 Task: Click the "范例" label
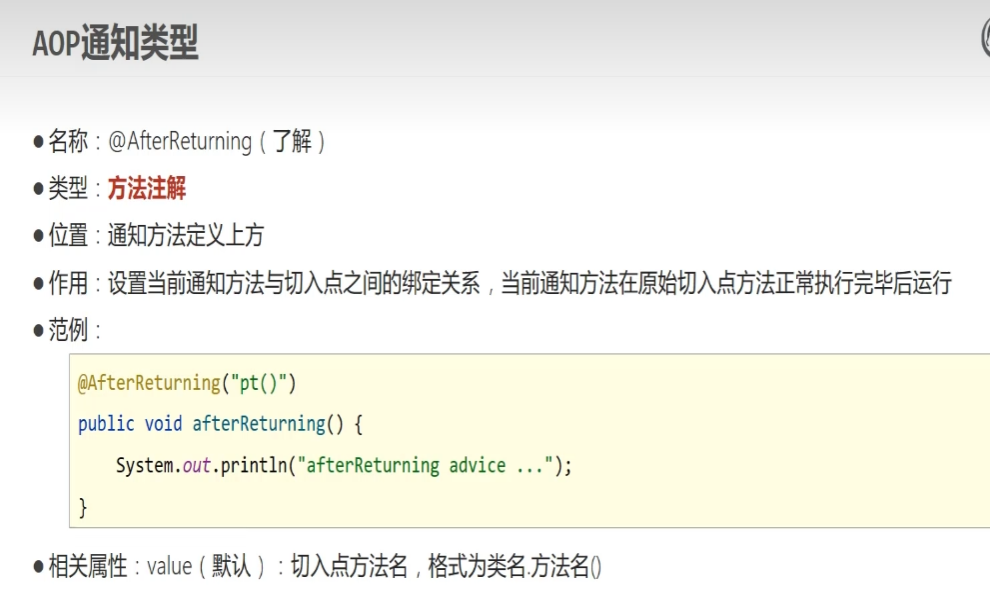tap(68, 330)
